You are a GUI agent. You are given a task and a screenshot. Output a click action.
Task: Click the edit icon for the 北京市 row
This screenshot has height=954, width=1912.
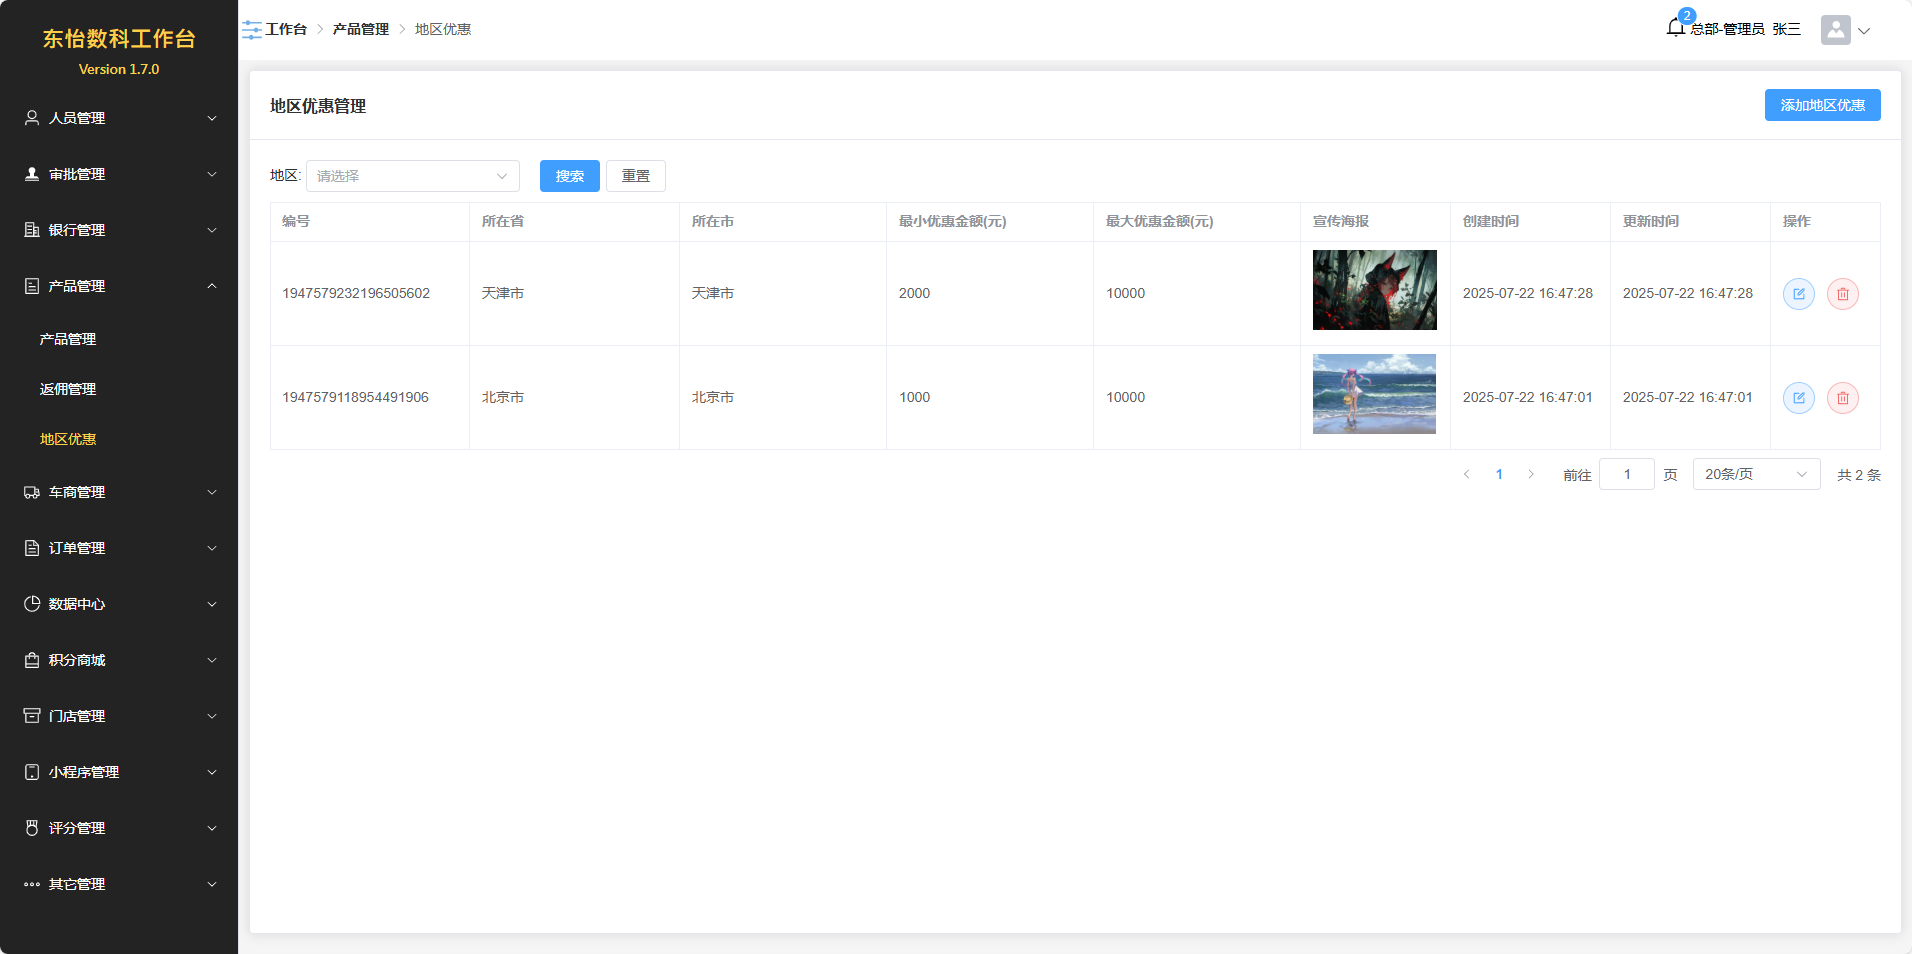click(x=1798, y=398)
